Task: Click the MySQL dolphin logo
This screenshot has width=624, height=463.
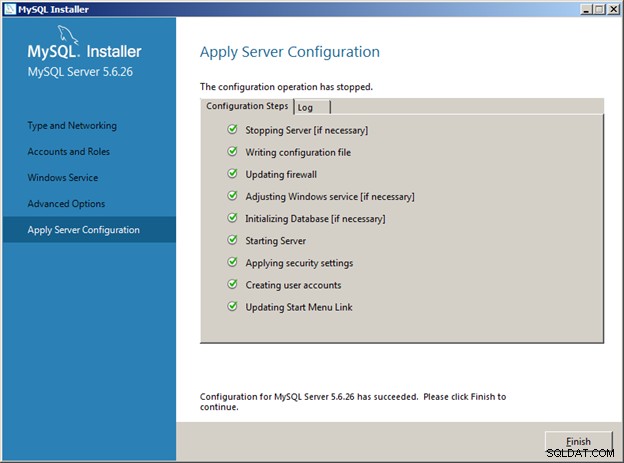Action: click(x=68, y=34)
